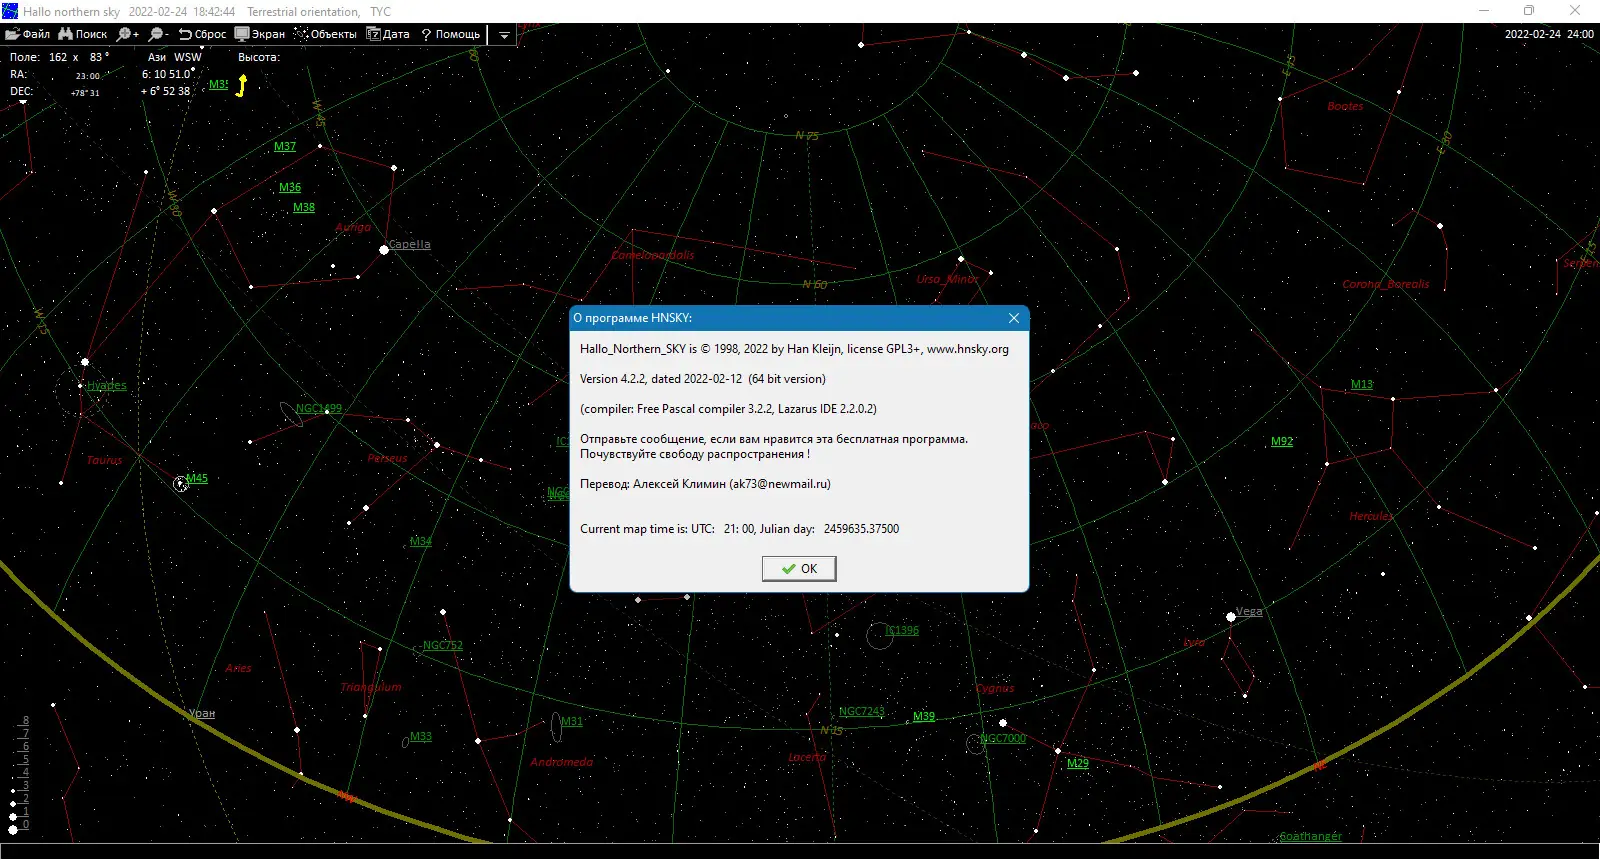The image size is (1600, 860).
Task: Select the M31 galaxy label
Action: coord(572,721)
